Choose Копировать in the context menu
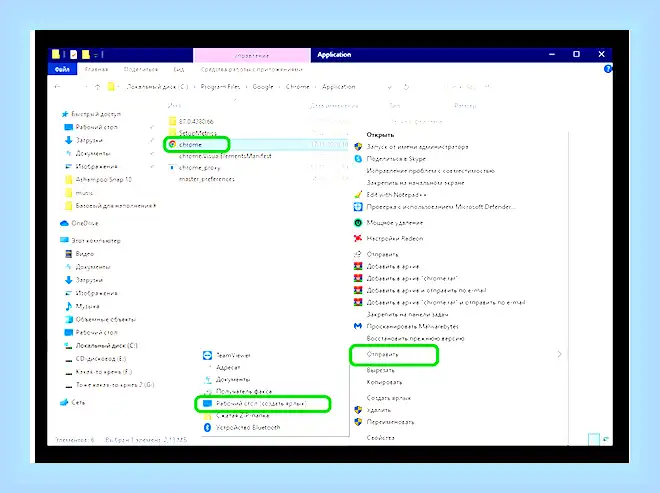 [x=384, y=382]
